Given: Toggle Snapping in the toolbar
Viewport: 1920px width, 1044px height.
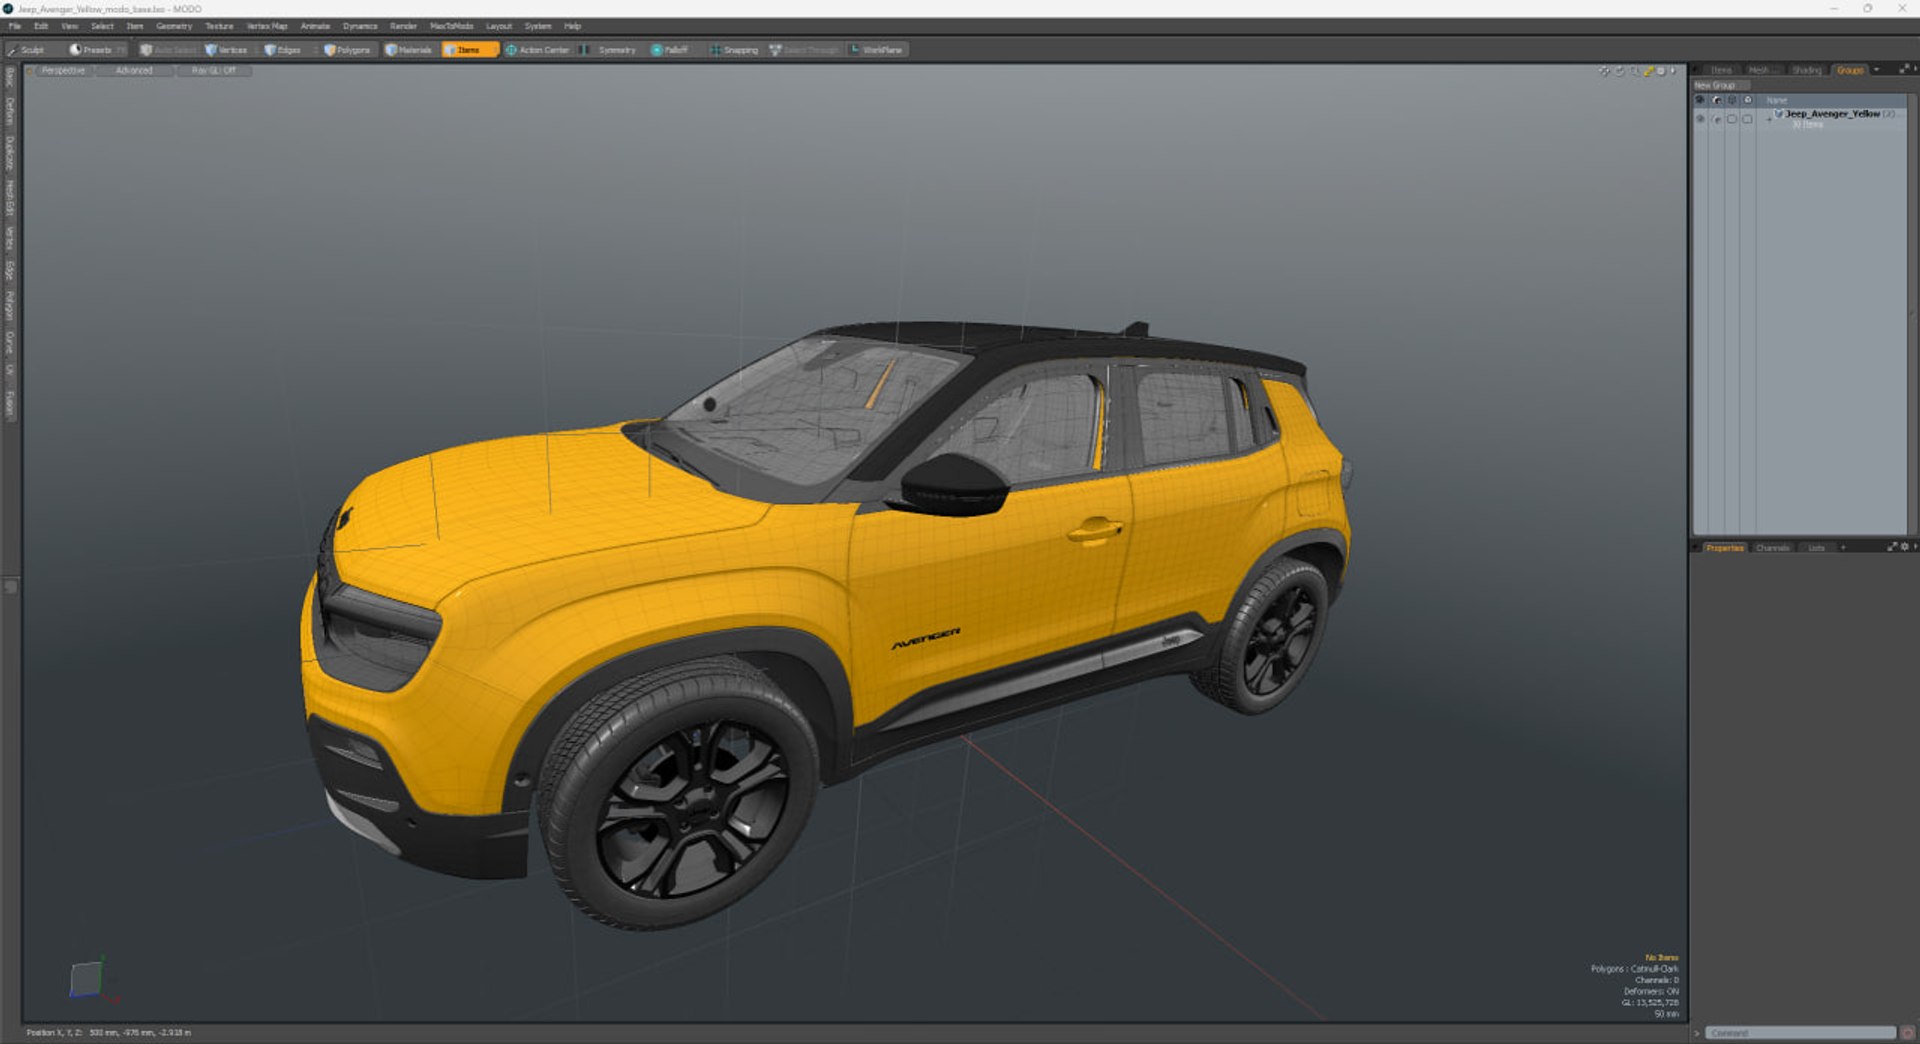Looking at the screenshot, I should point(735,50).
